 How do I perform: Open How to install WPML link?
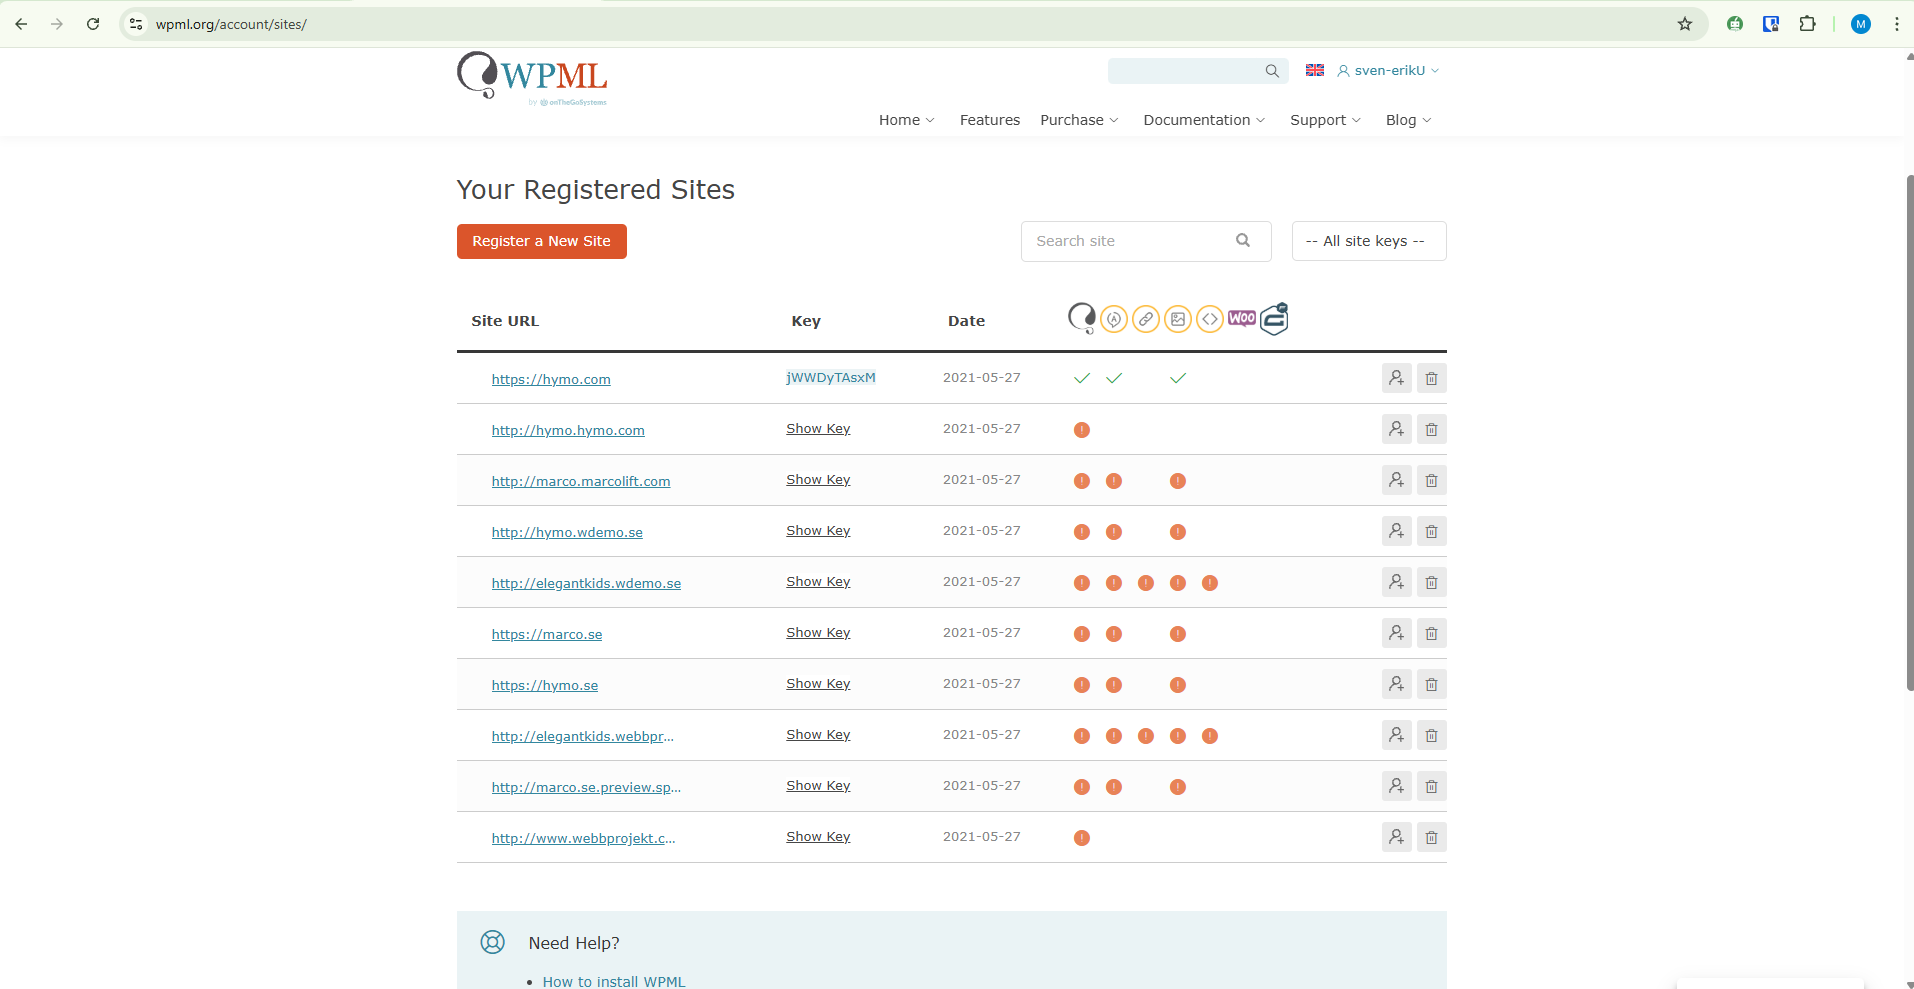tap(614, 981)
